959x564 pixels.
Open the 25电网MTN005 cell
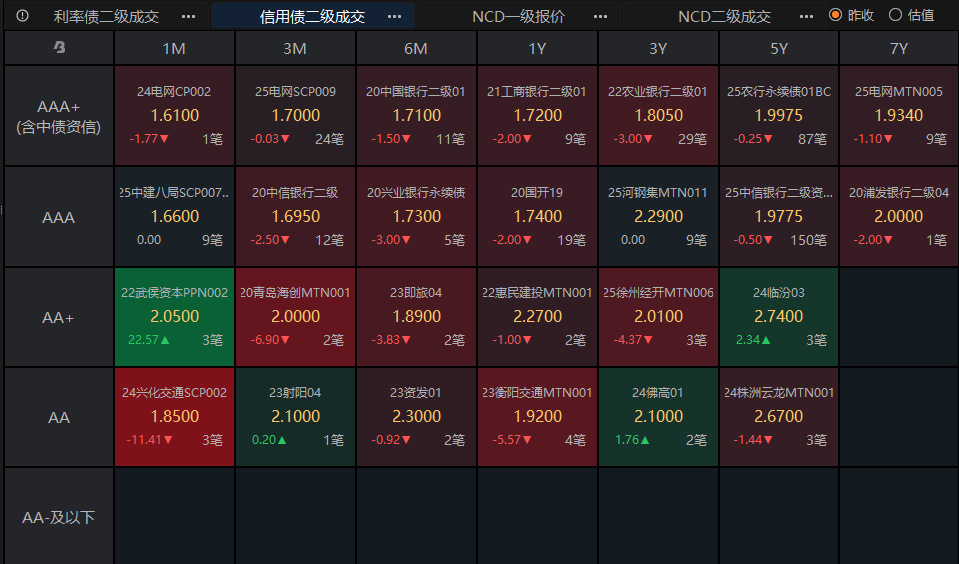click(899, 116)
